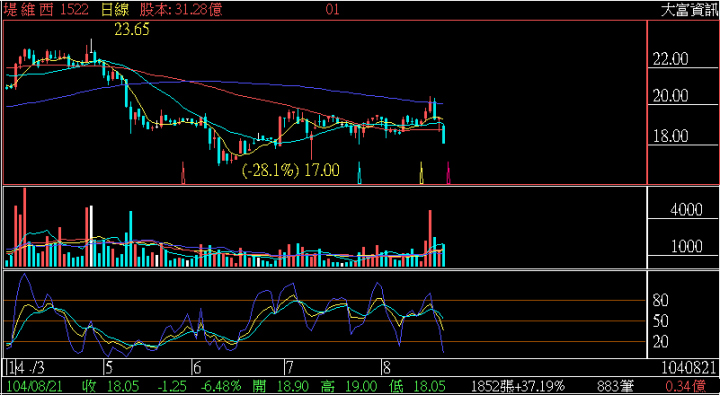
Task: Click month 8 on the date axis
Action: pos(387,368)
